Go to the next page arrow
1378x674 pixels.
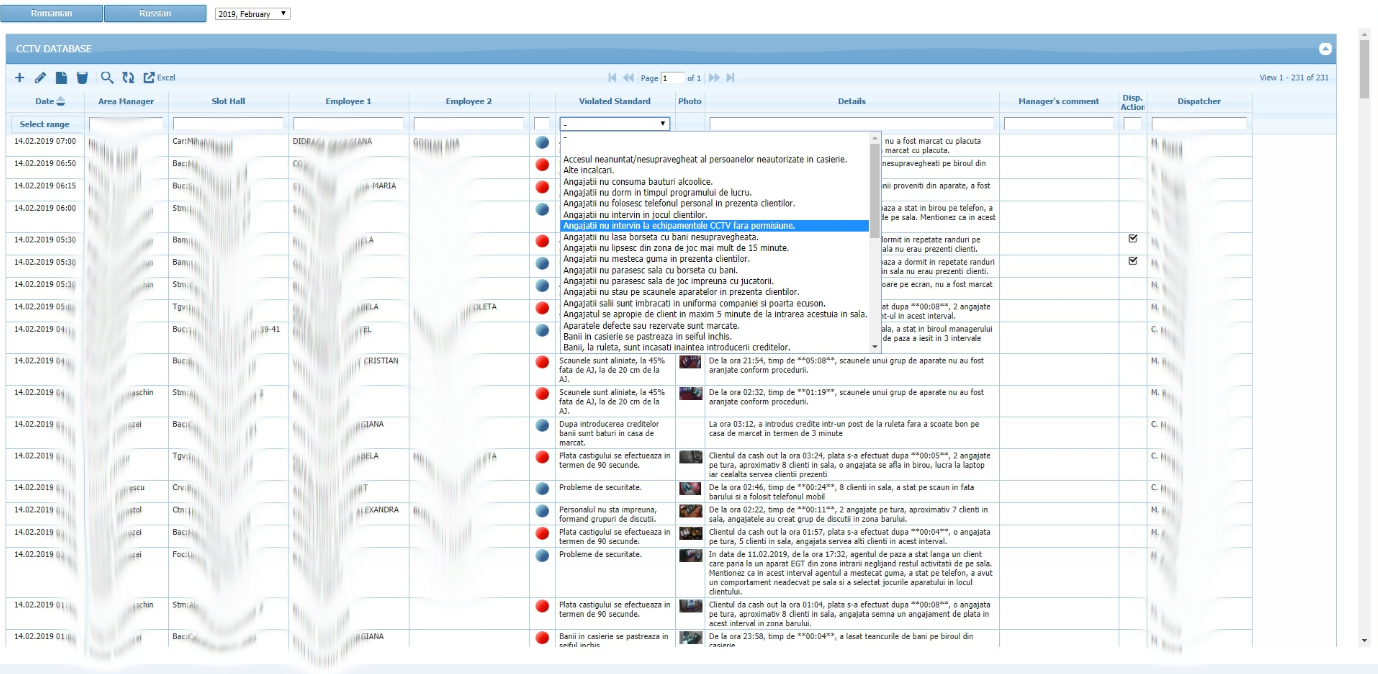pyautogui.click(x=714, y=77)
